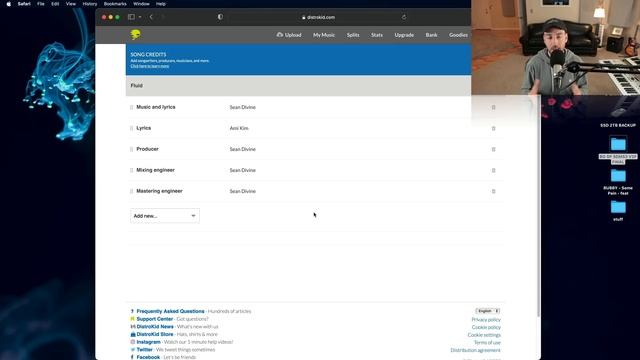Delete the Producer credit row
Image resolution: width=640 pixels, height=360 pixels.
(x=493, y=149)
